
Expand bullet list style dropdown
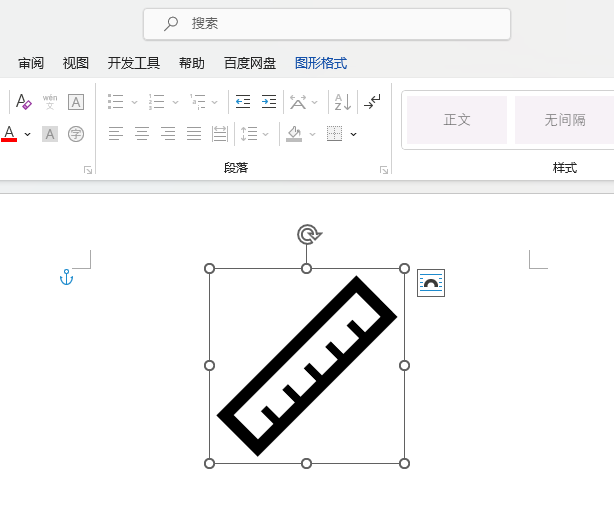134,102
